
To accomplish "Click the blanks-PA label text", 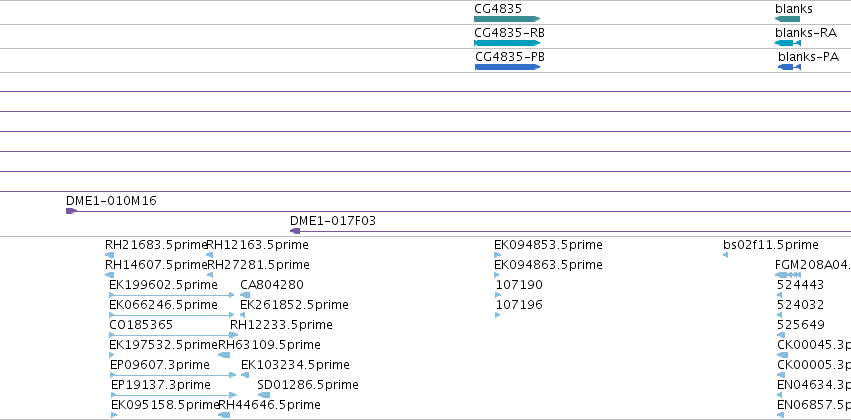I will point(808,56).
